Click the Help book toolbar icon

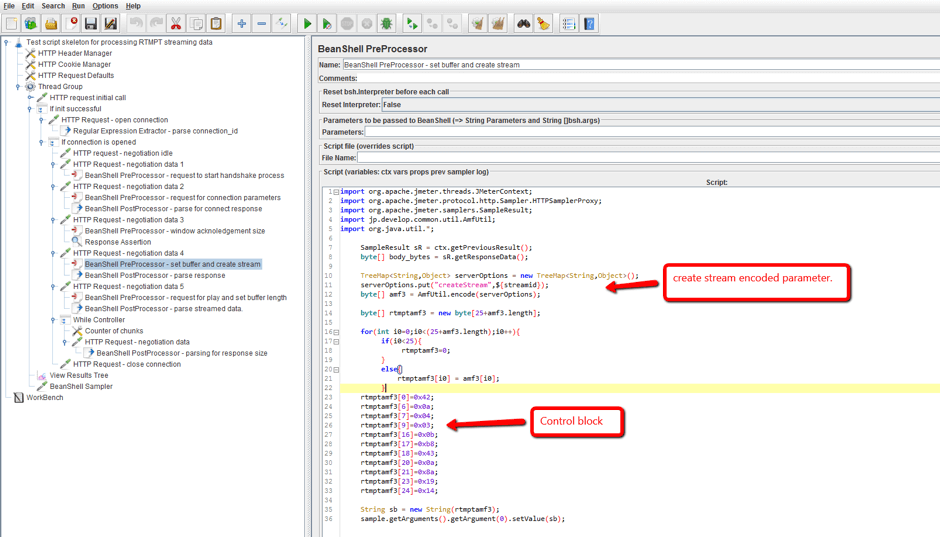coord(589,24)
